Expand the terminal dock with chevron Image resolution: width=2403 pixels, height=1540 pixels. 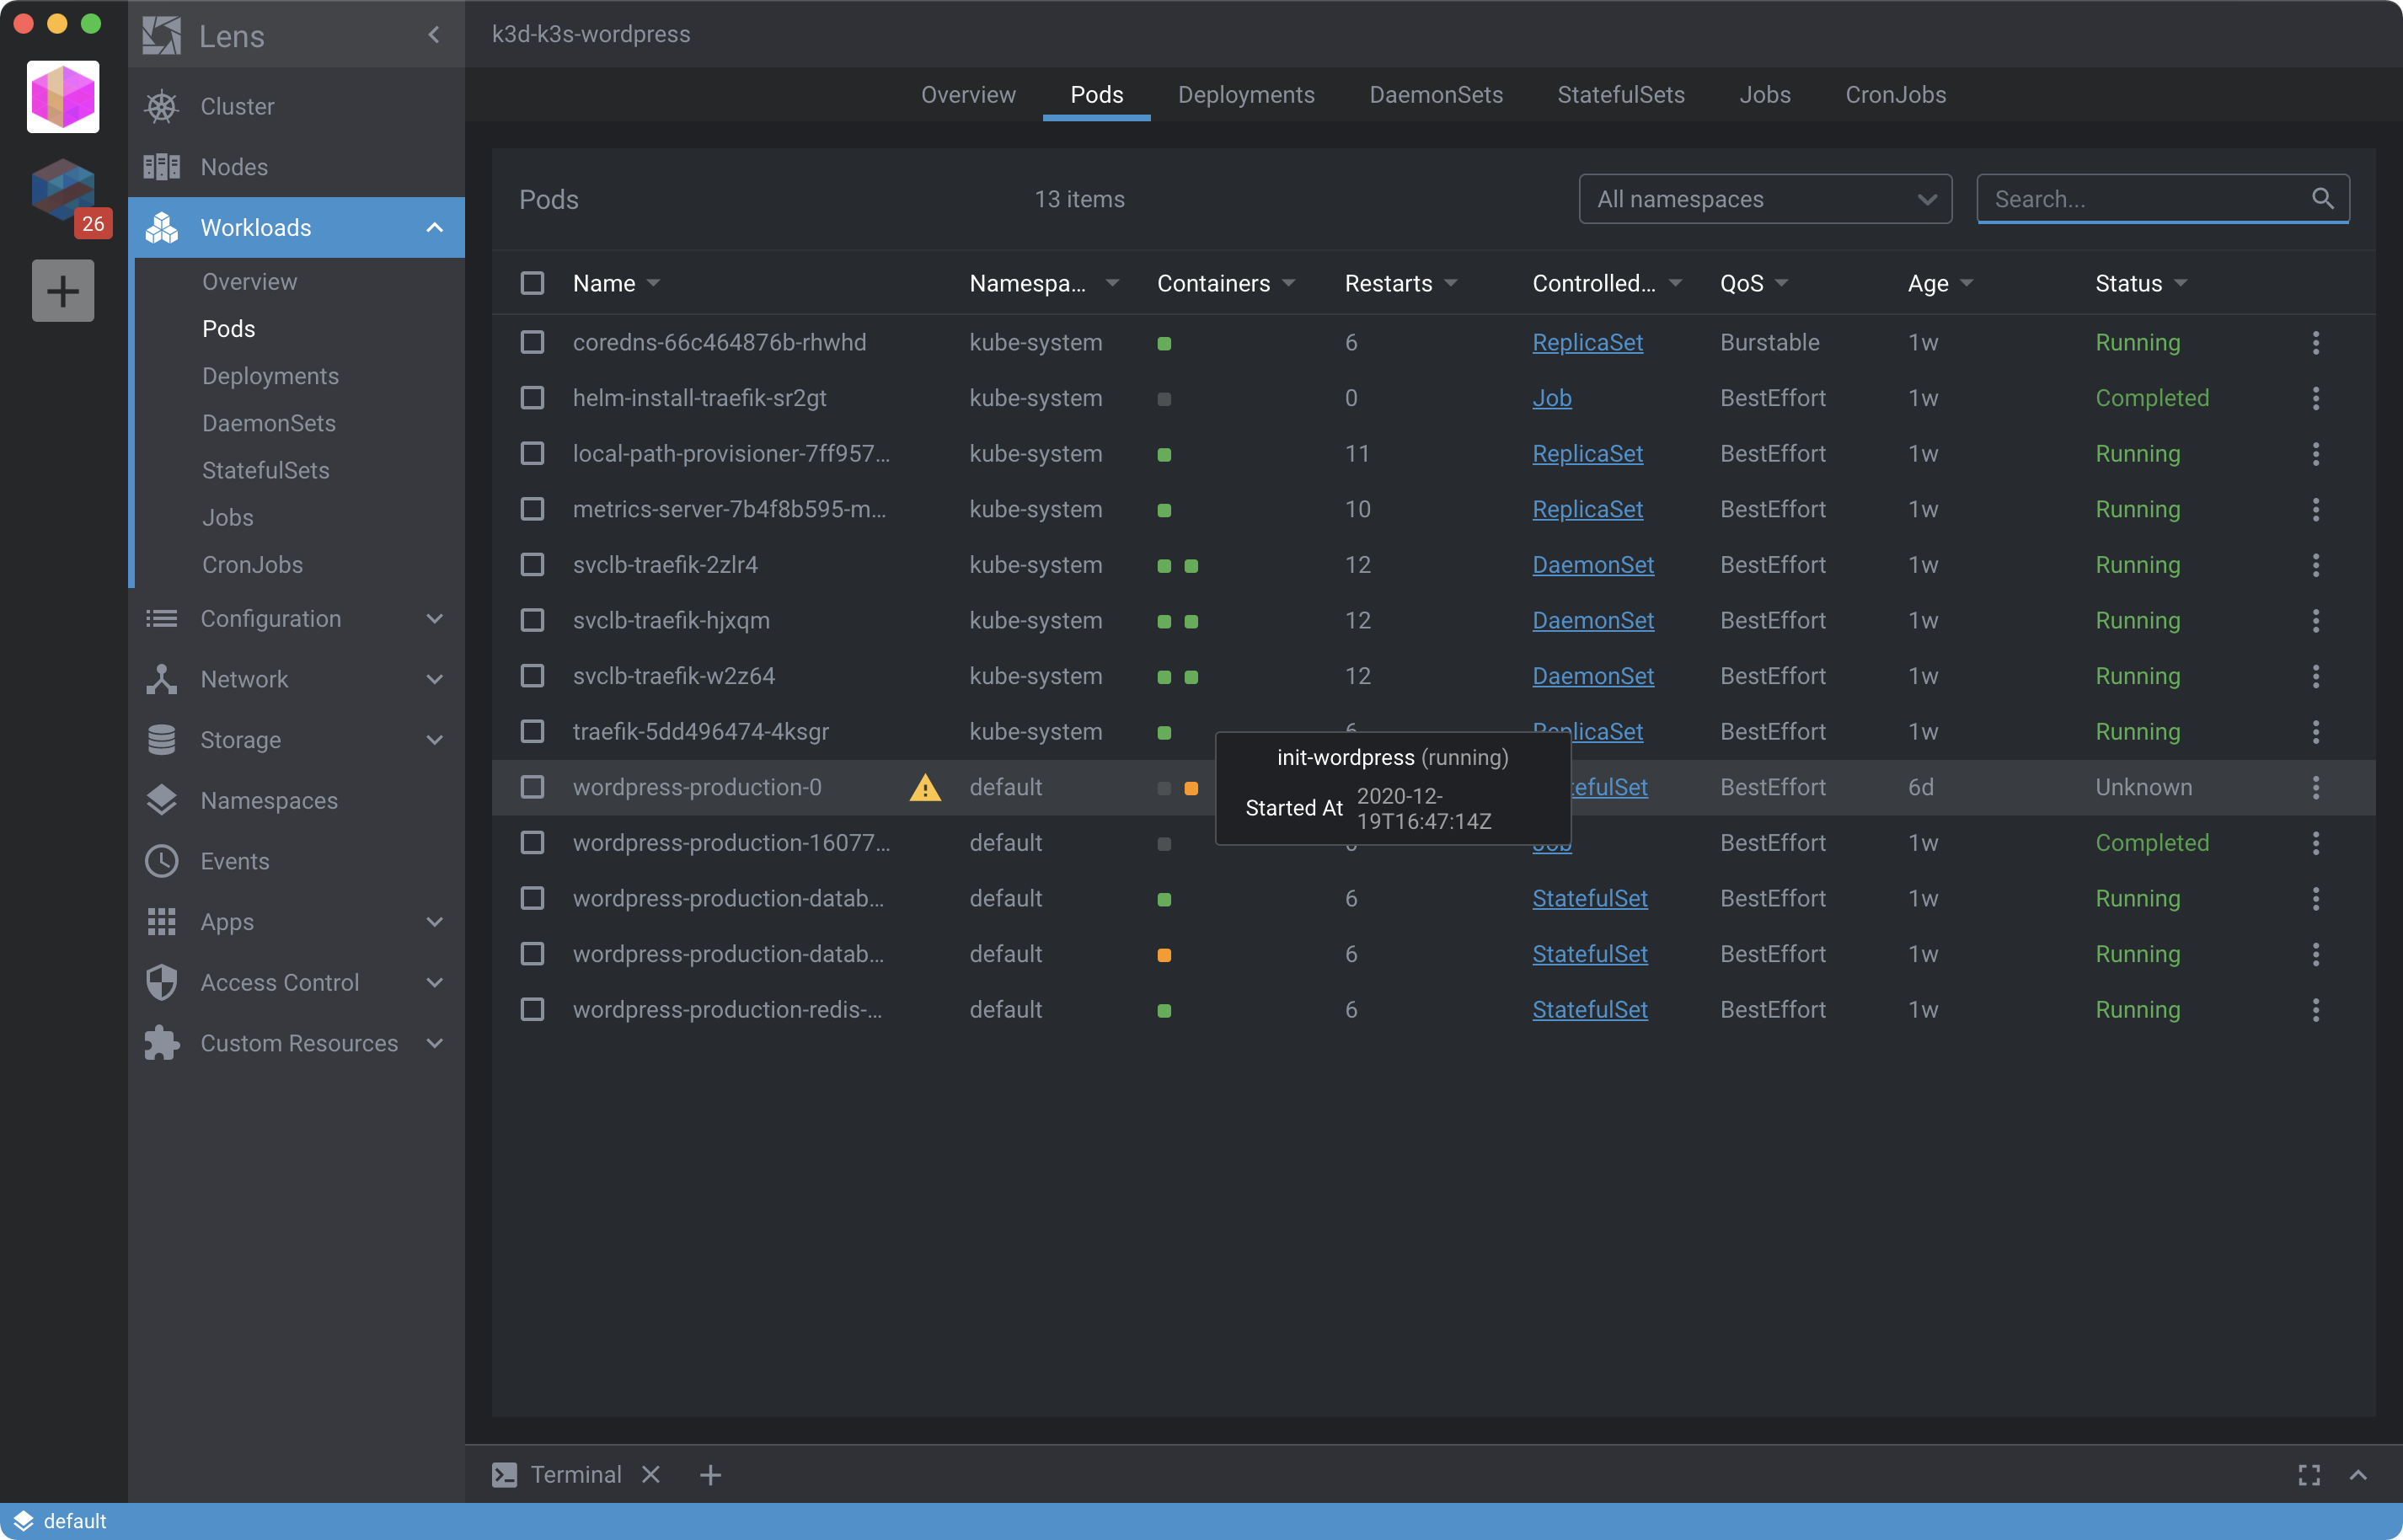(2358, 1475)
